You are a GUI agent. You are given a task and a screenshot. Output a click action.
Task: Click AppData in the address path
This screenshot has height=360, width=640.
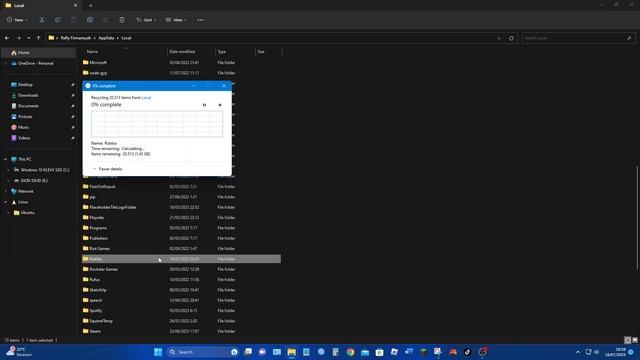pos(106,38)
